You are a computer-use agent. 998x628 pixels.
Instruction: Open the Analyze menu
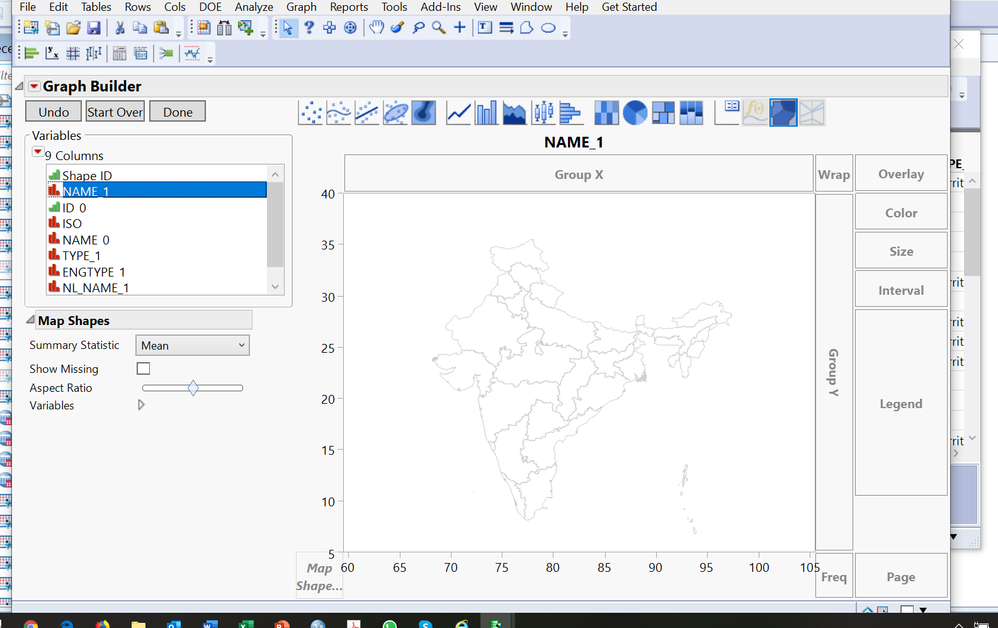click(x=254, y=7)
